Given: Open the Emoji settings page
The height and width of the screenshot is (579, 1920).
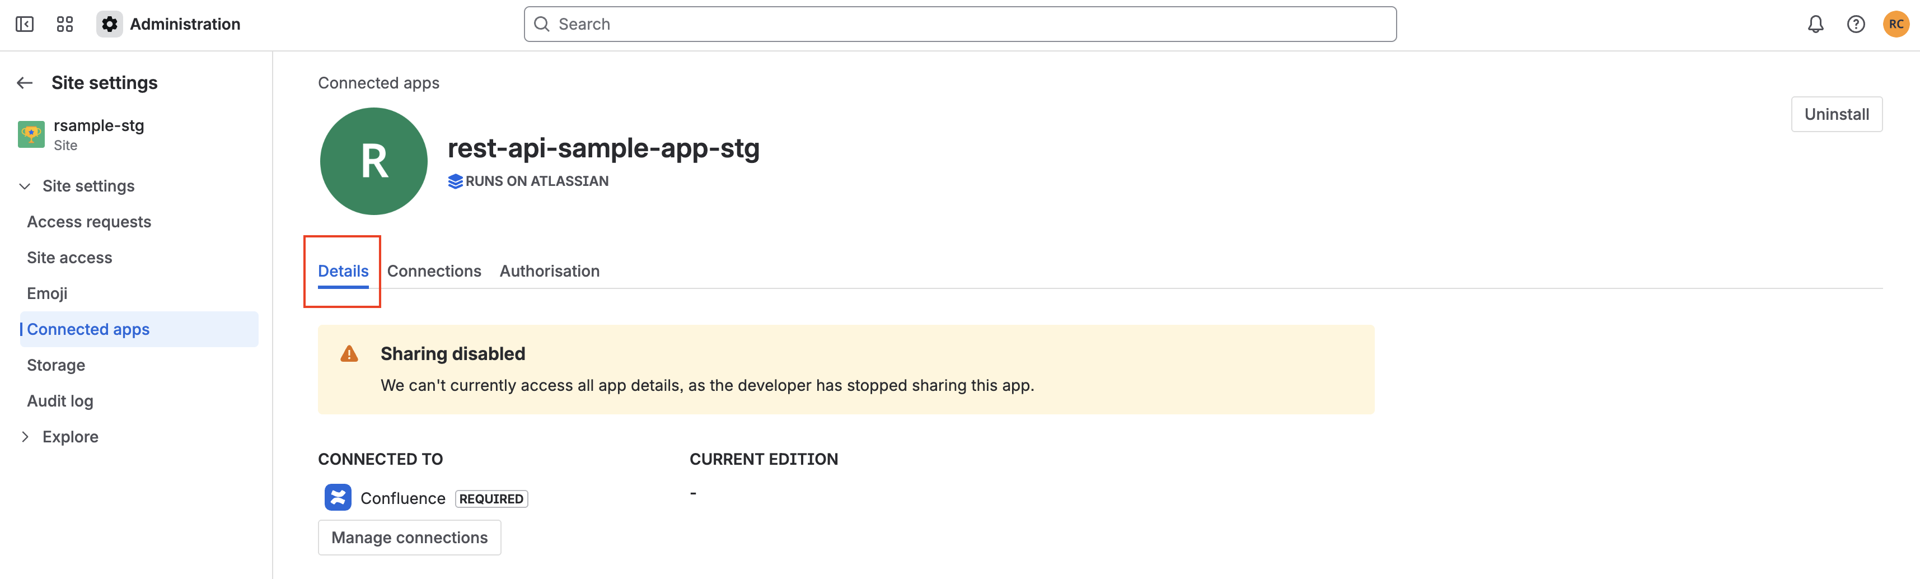Looking at the screenshot, I should [47, 293].
